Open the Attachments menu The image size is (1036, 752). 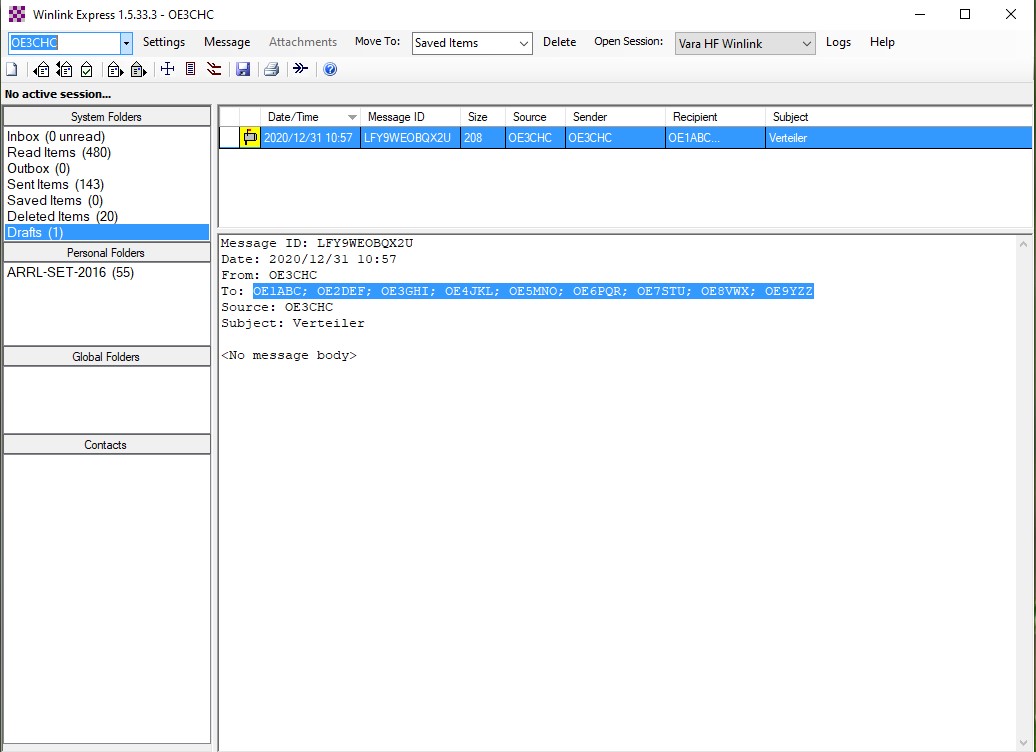click(303, 42)
